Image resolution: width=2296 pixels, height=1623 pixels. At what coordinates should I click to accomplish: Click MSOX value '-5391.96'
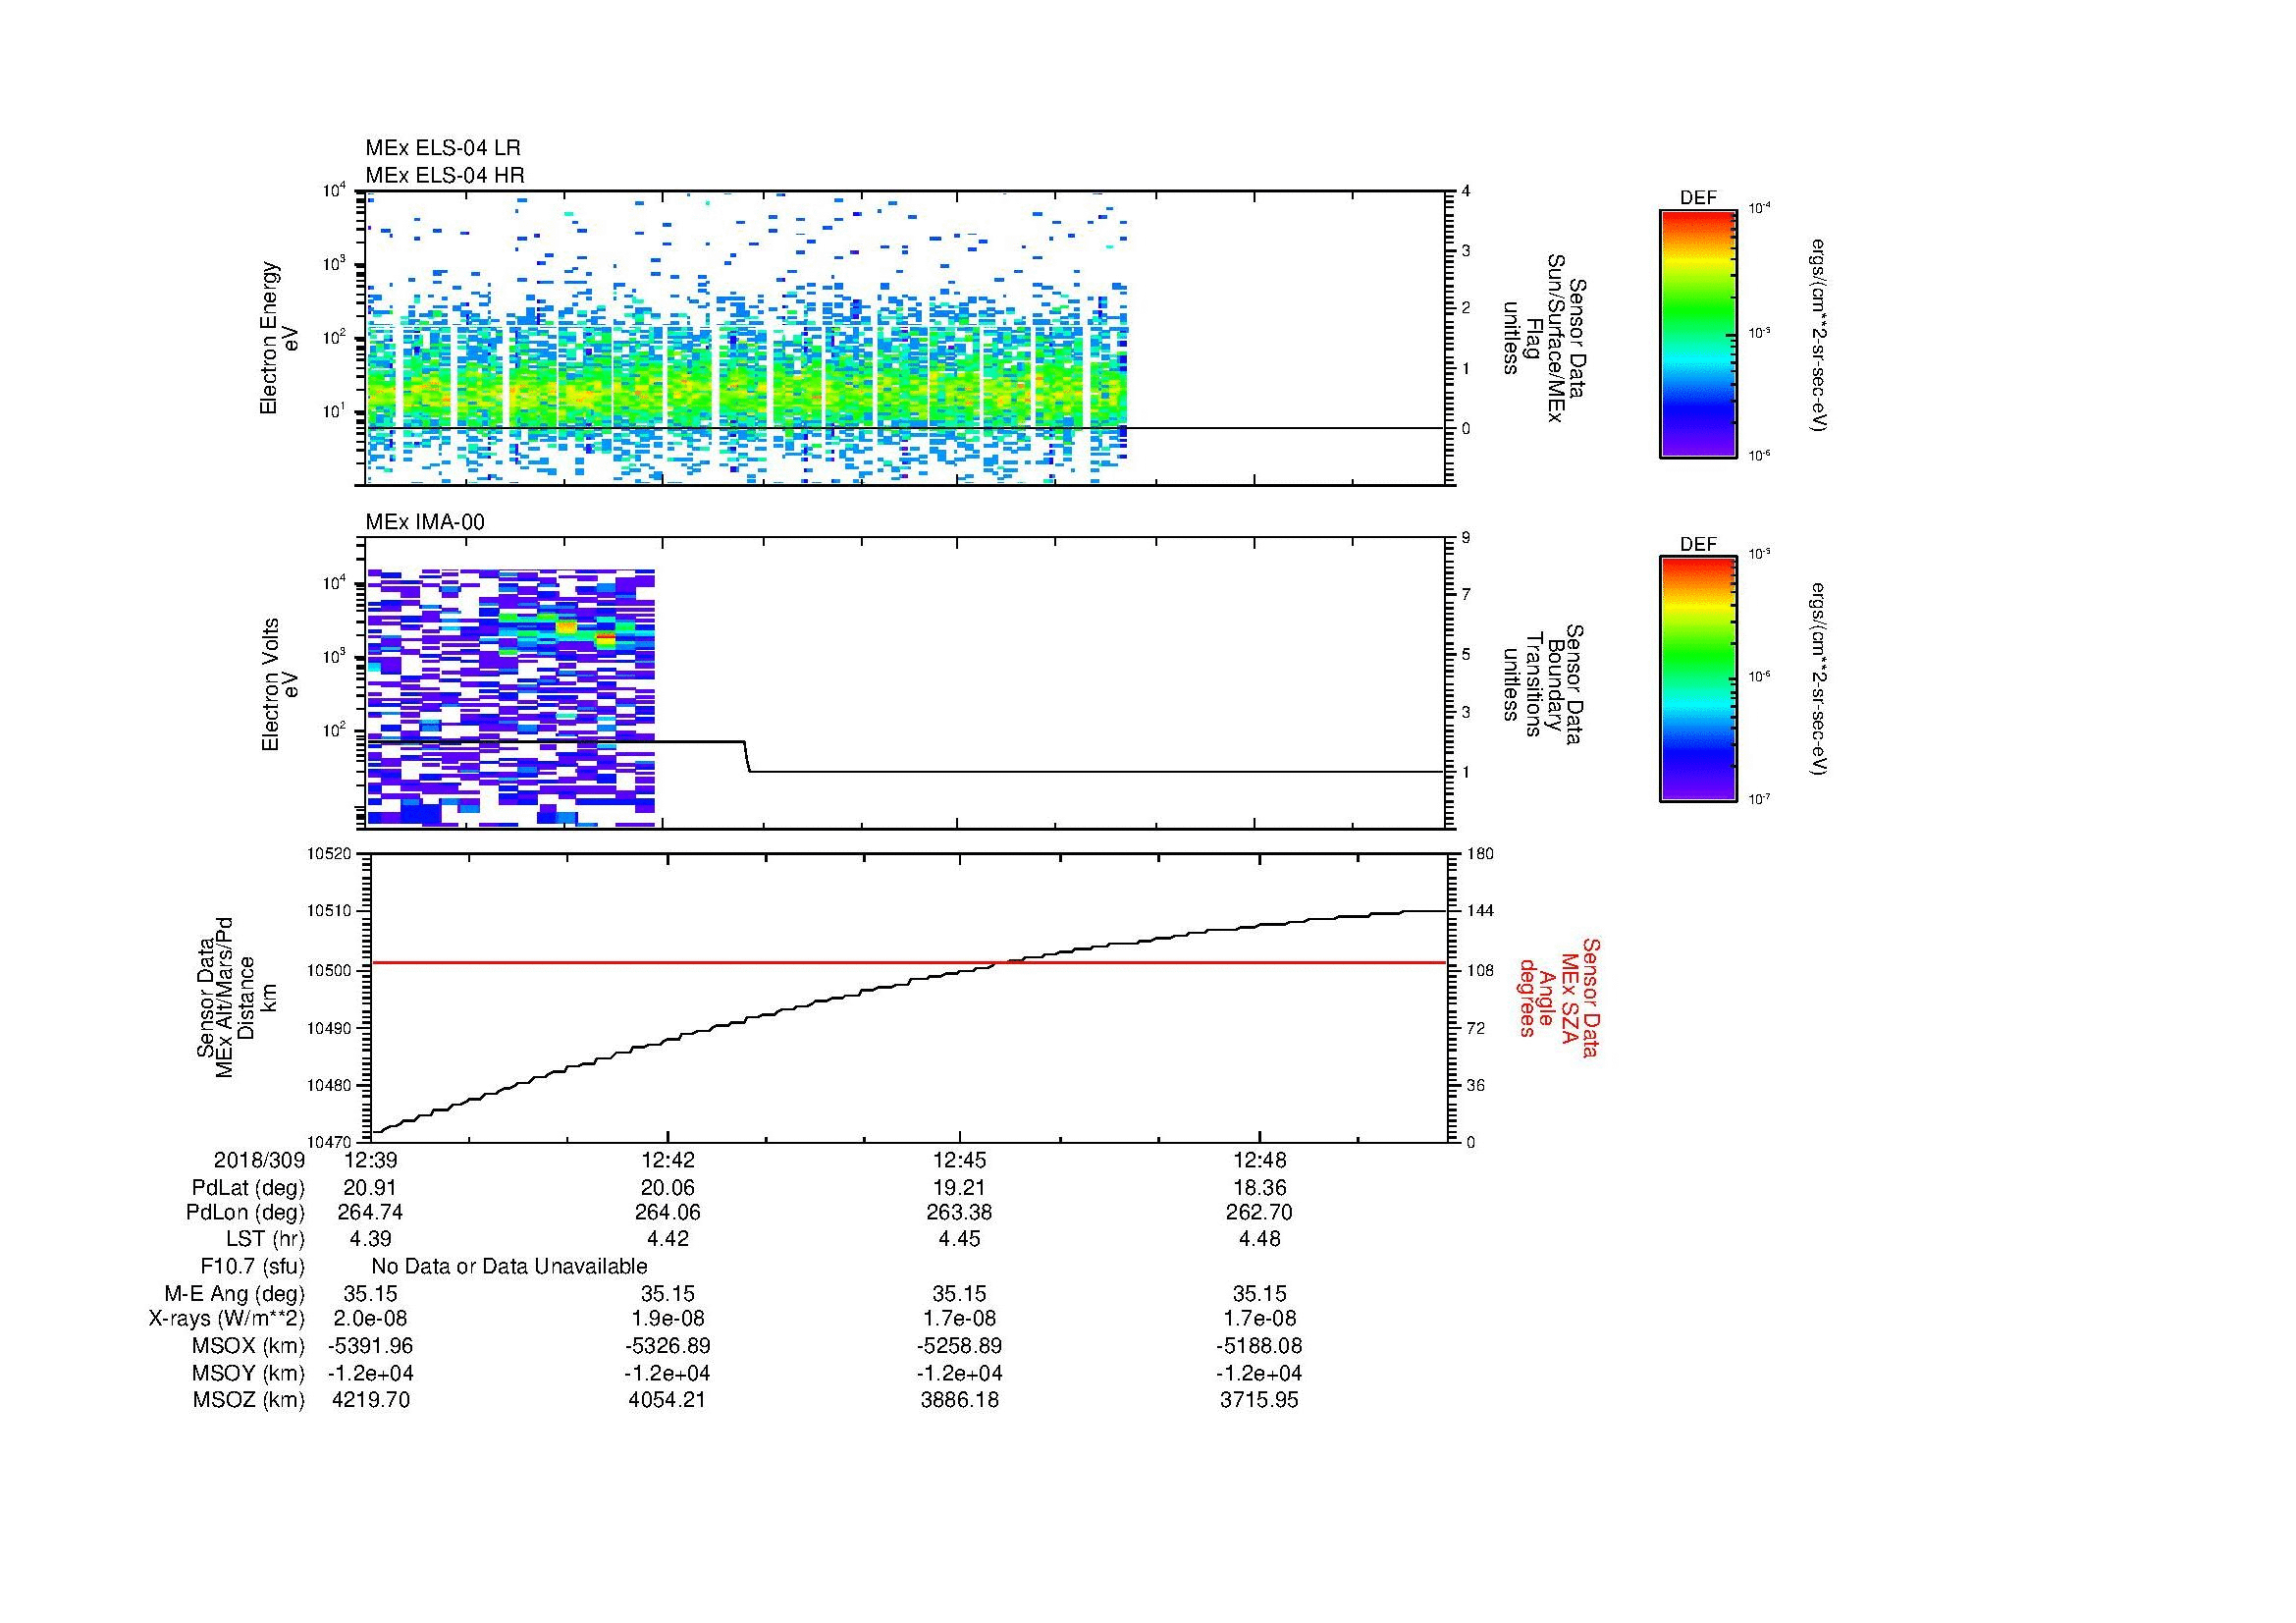click(x=371, y=1347)
